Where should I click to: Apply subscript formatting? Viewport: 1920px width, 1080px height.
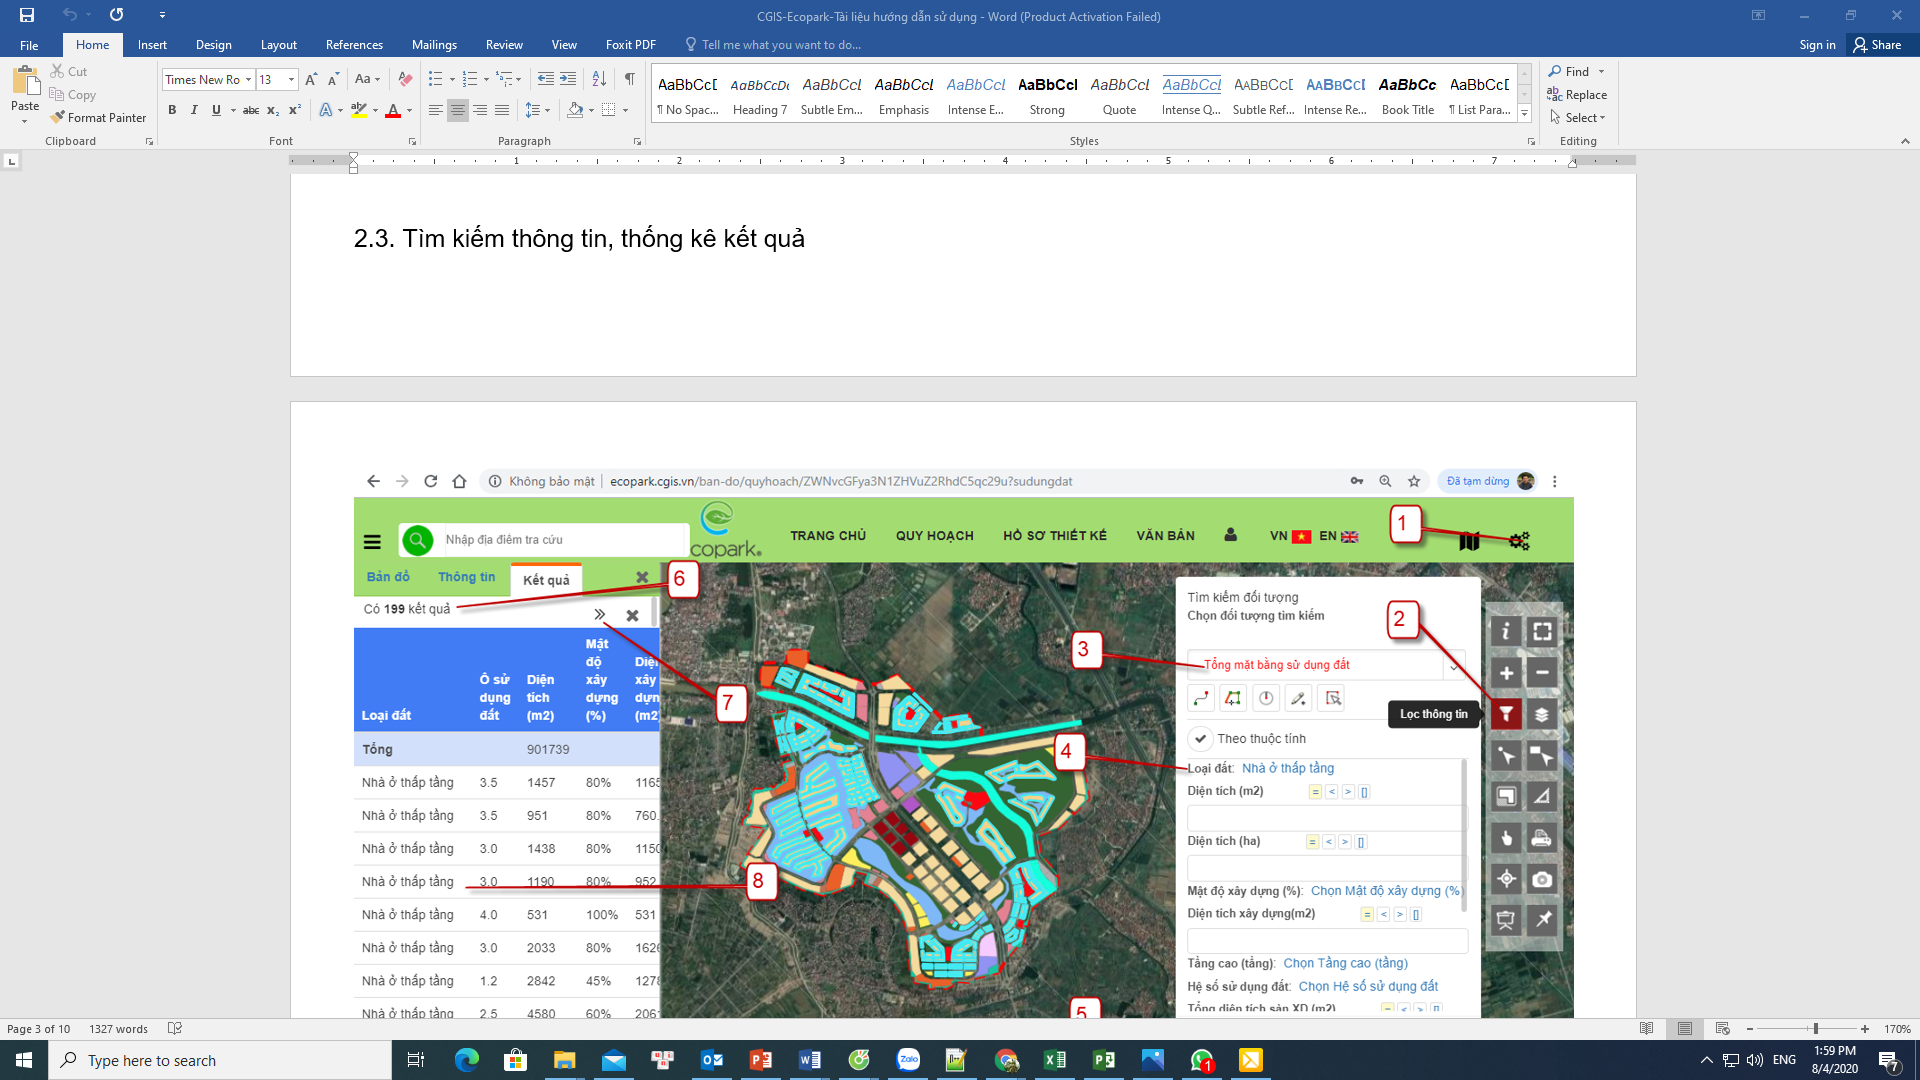(x=273, y=110)
